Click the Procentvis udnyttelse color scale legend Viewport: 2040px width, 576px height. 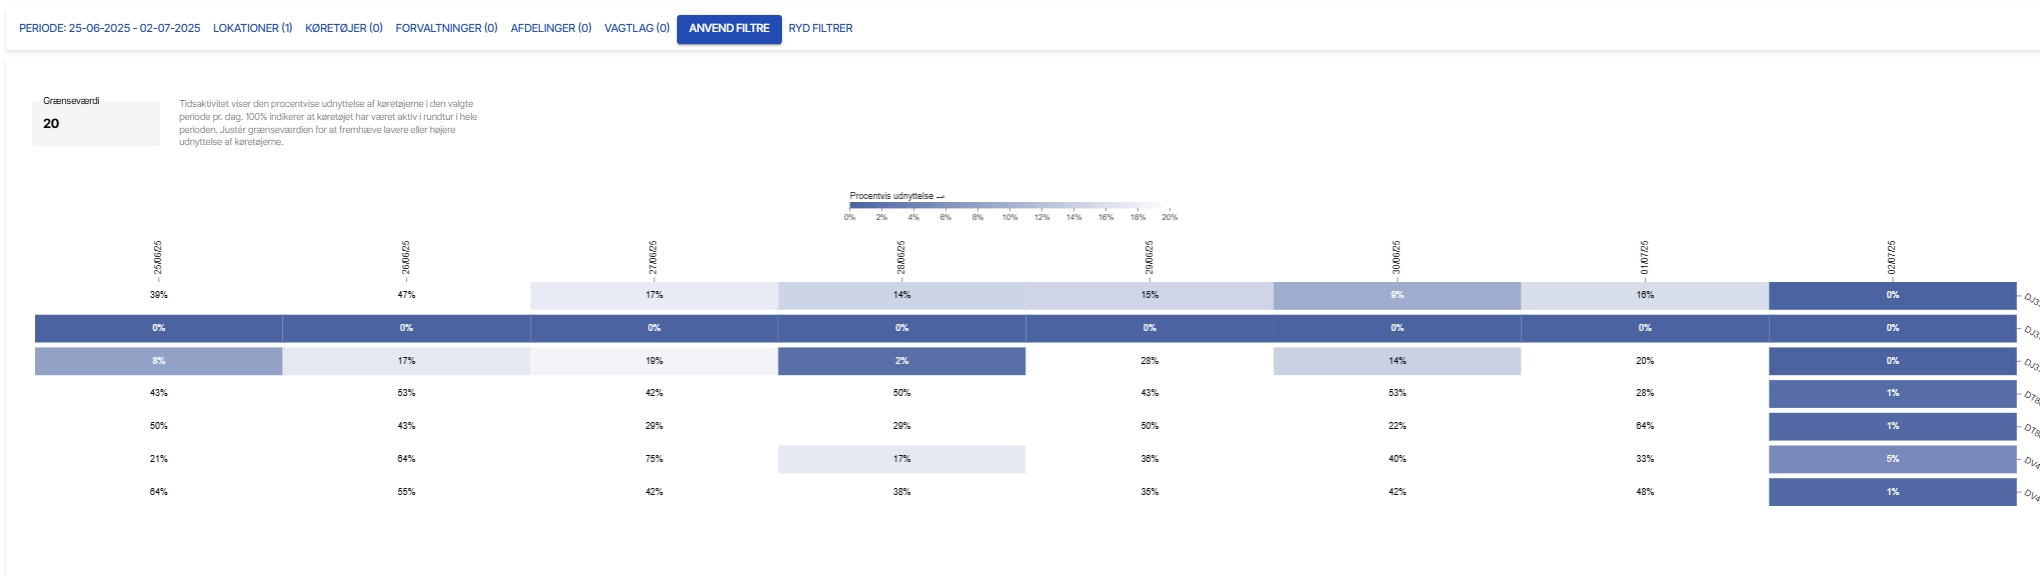tap(1008, 206)
